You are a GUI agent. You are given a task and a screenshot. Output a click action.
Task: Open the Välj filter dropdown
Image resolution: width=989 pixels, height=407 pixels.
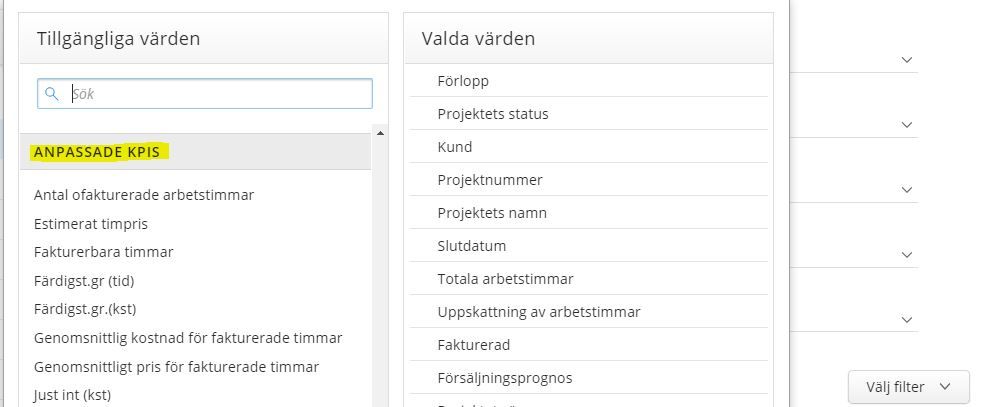click(x=910, y=387)
